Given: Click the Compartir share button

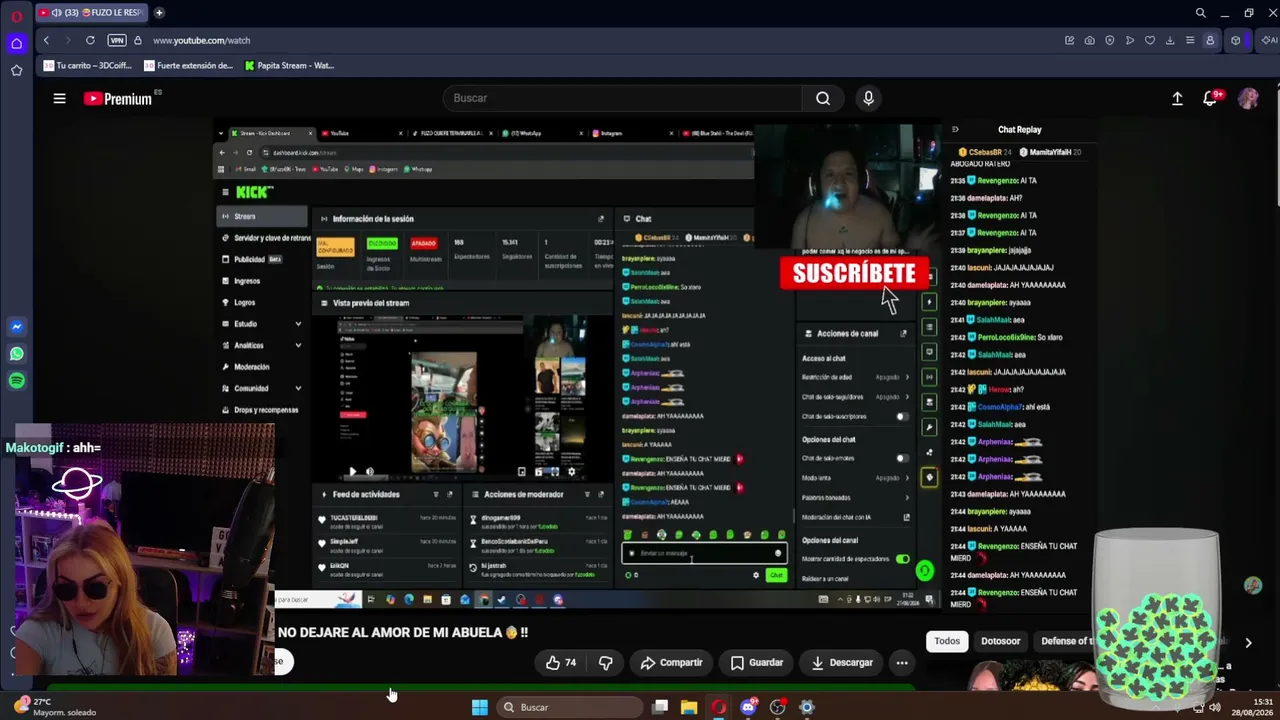Looking at the screenshot, I should coord(671,662).
